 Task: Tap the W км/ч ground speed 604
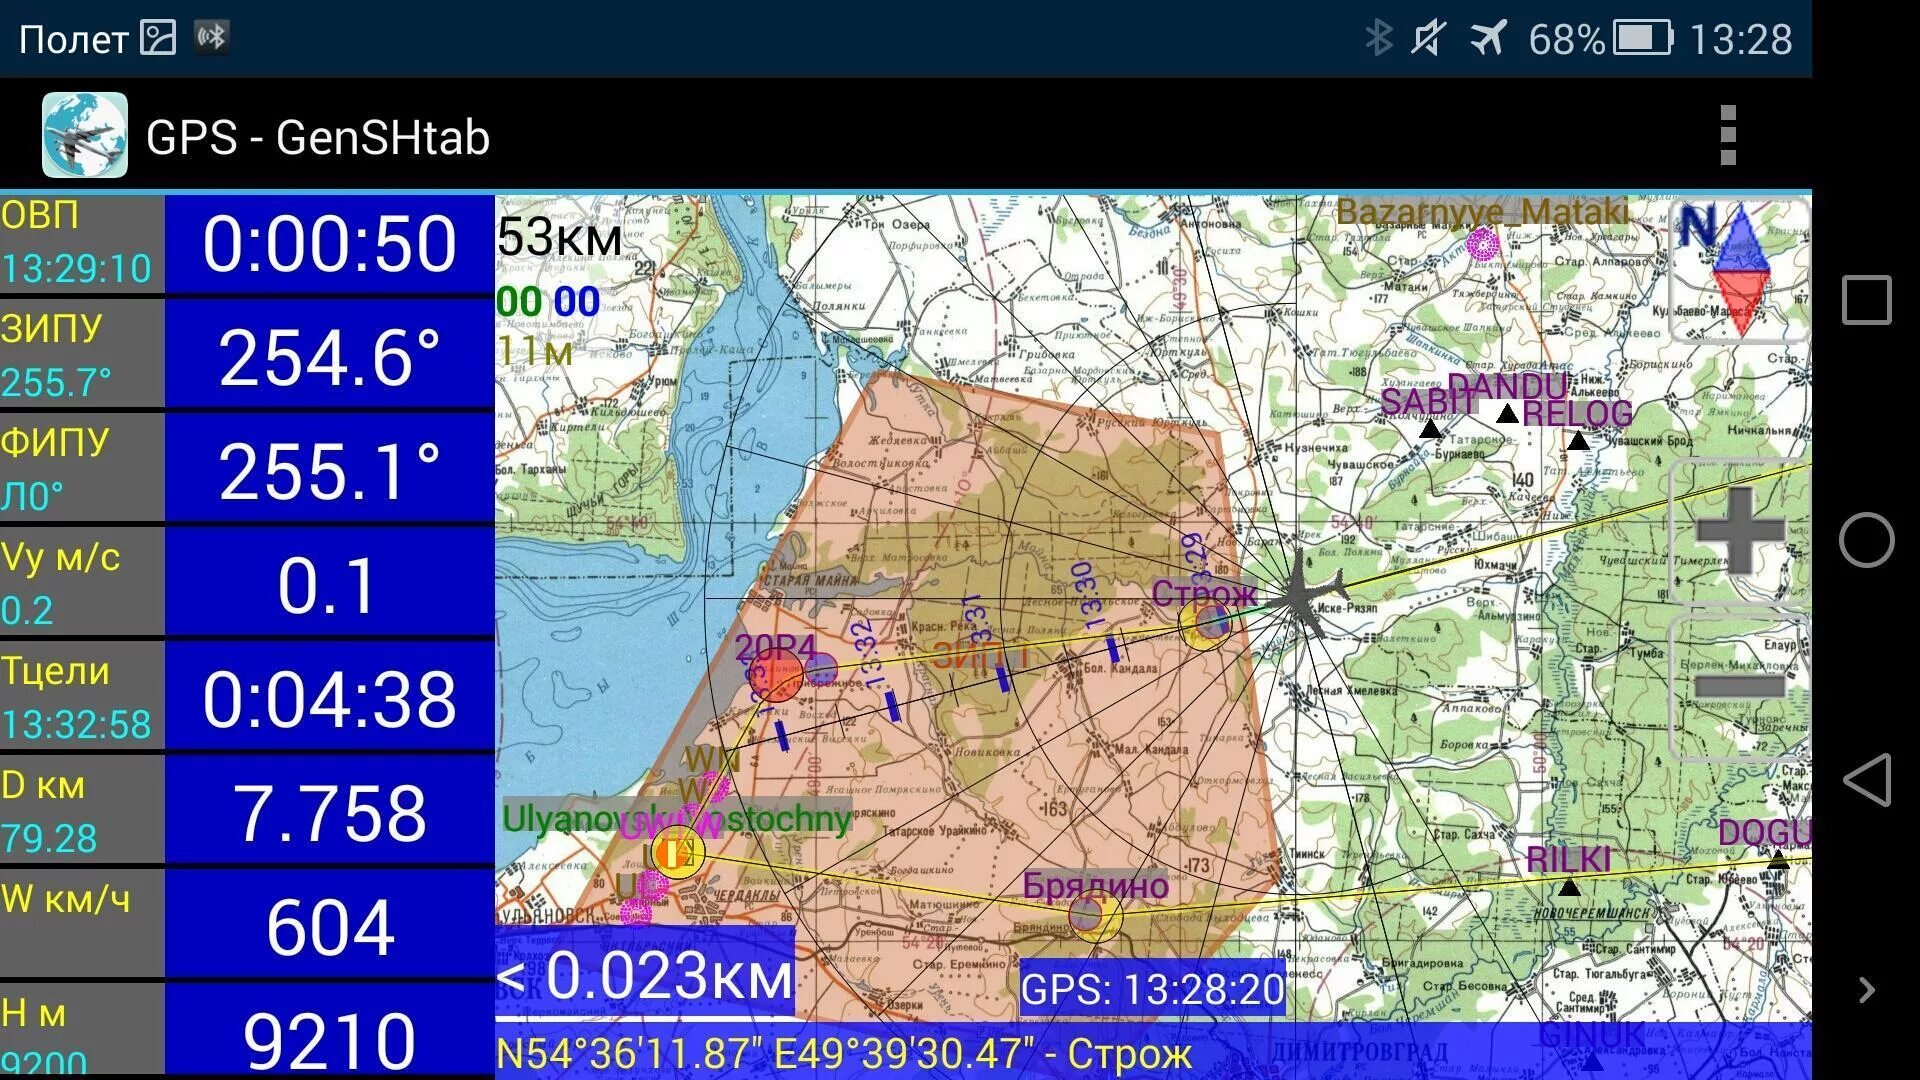click(329, 927)
